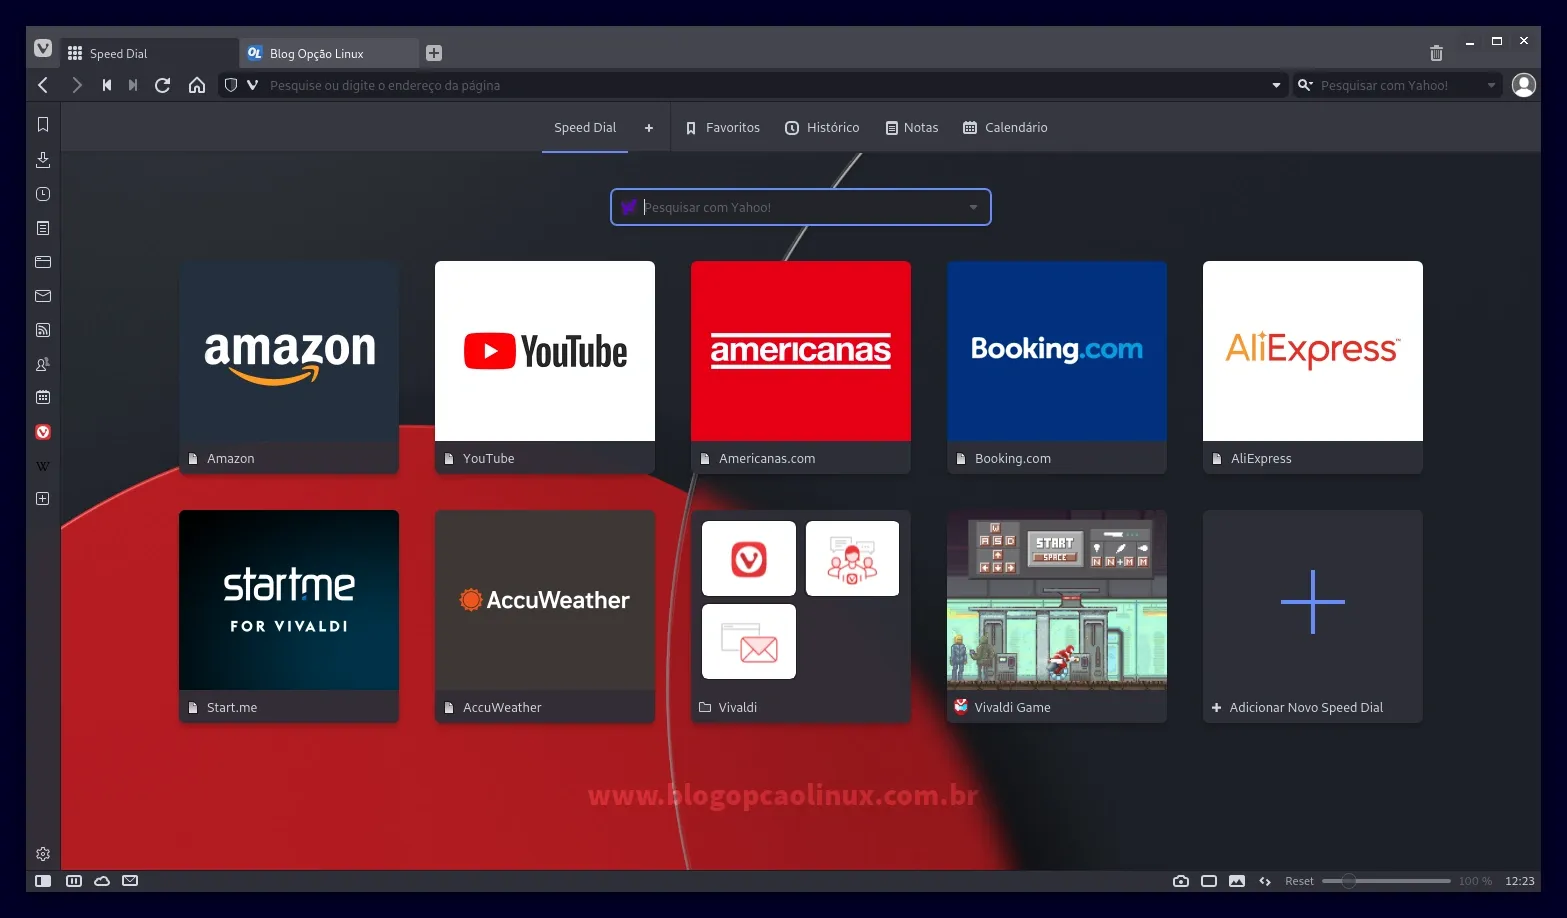Open the Favoritos section
This screenshot has height=918, width=1567.
(x=723, y=127)
